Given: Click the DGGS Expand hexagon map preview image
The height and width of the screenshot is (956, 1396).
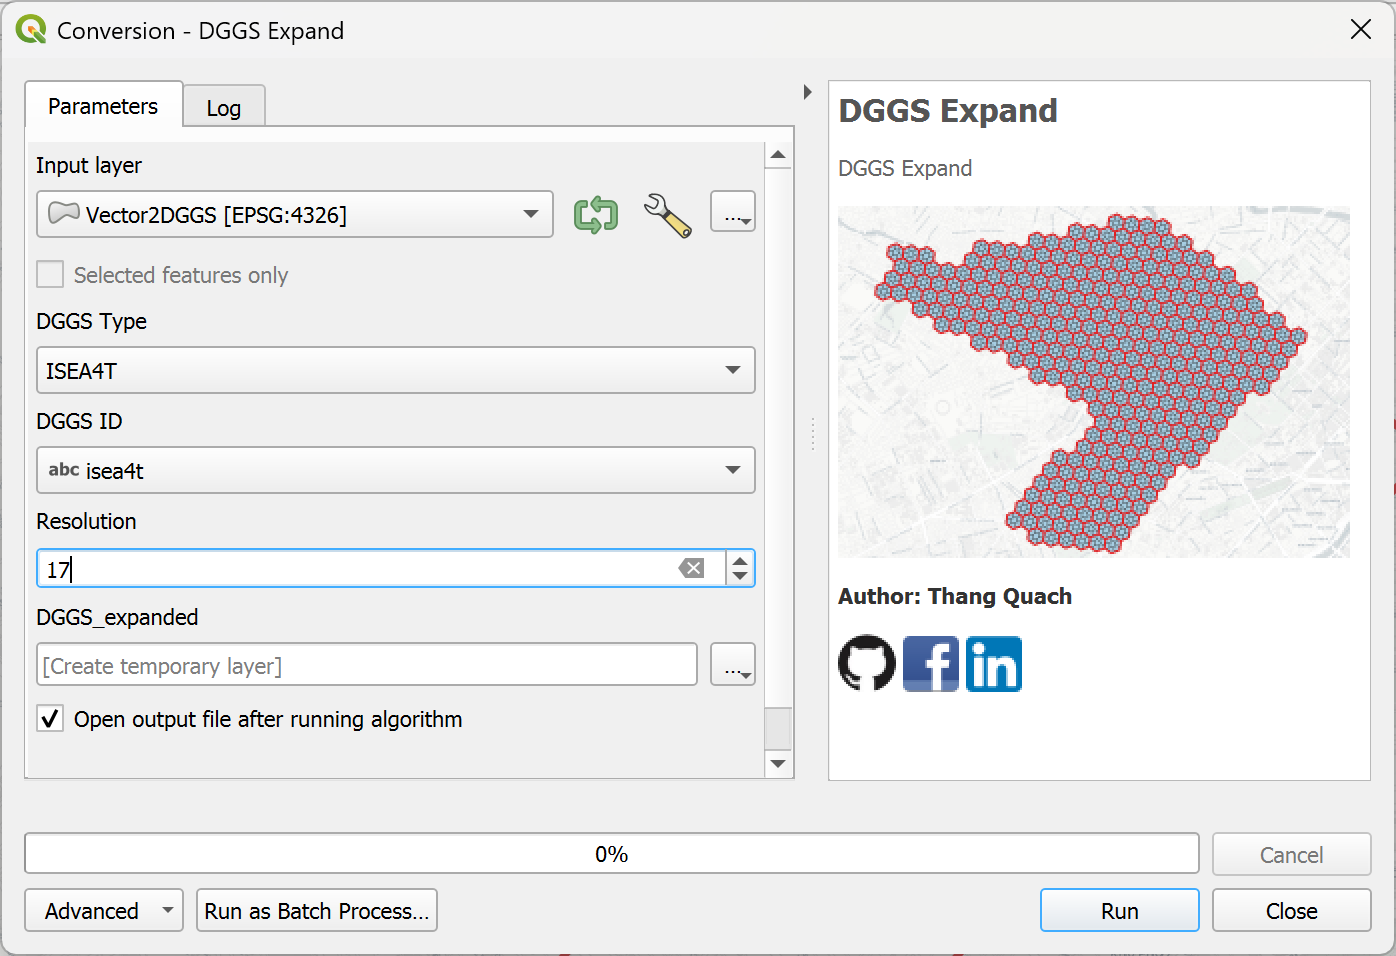Looking at the screenshot, I should (x=1094, y=382).
